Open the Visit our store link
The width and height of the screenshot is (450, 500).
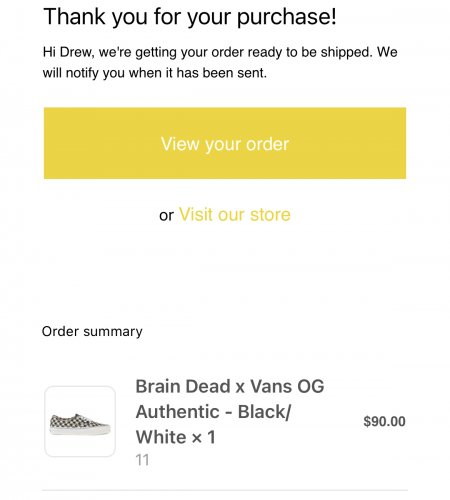[235, 214]
